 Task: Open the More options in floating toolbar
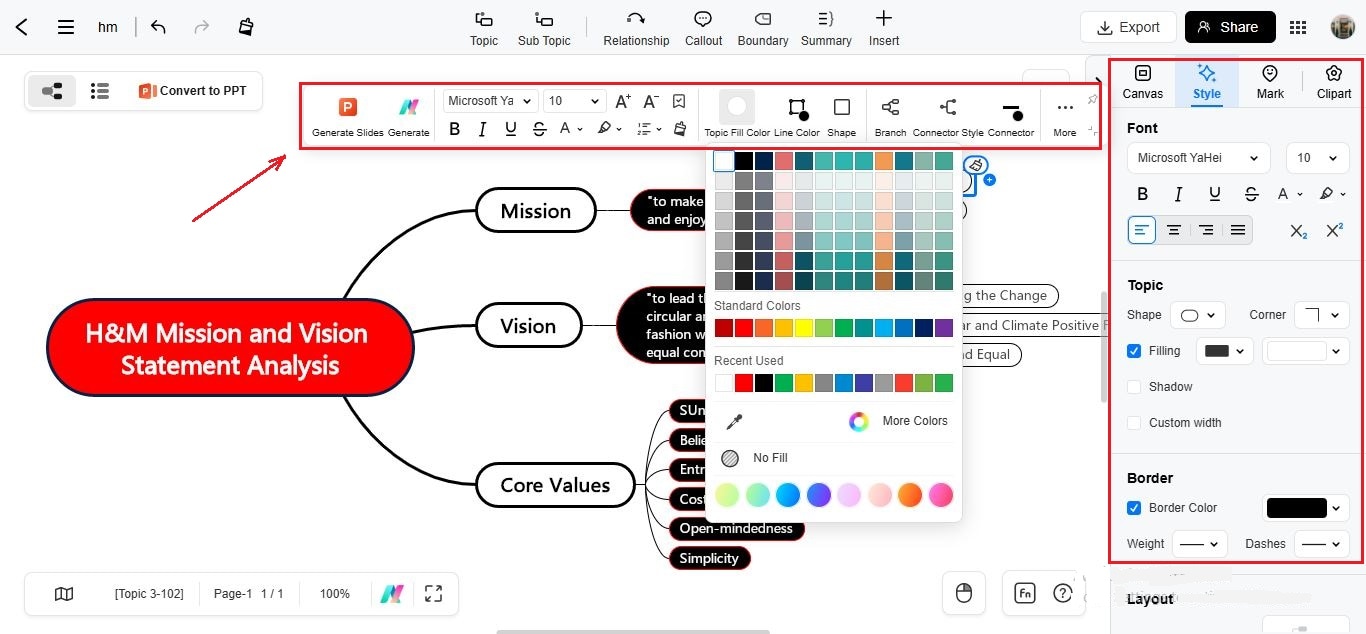tap(1065, 116)
